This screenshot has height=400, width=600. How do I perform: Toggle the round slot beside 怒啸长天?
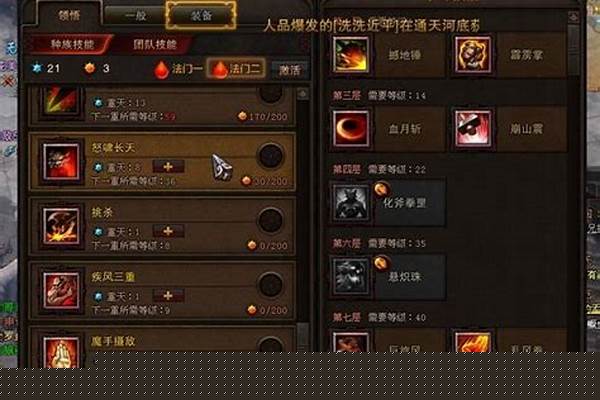271,156
